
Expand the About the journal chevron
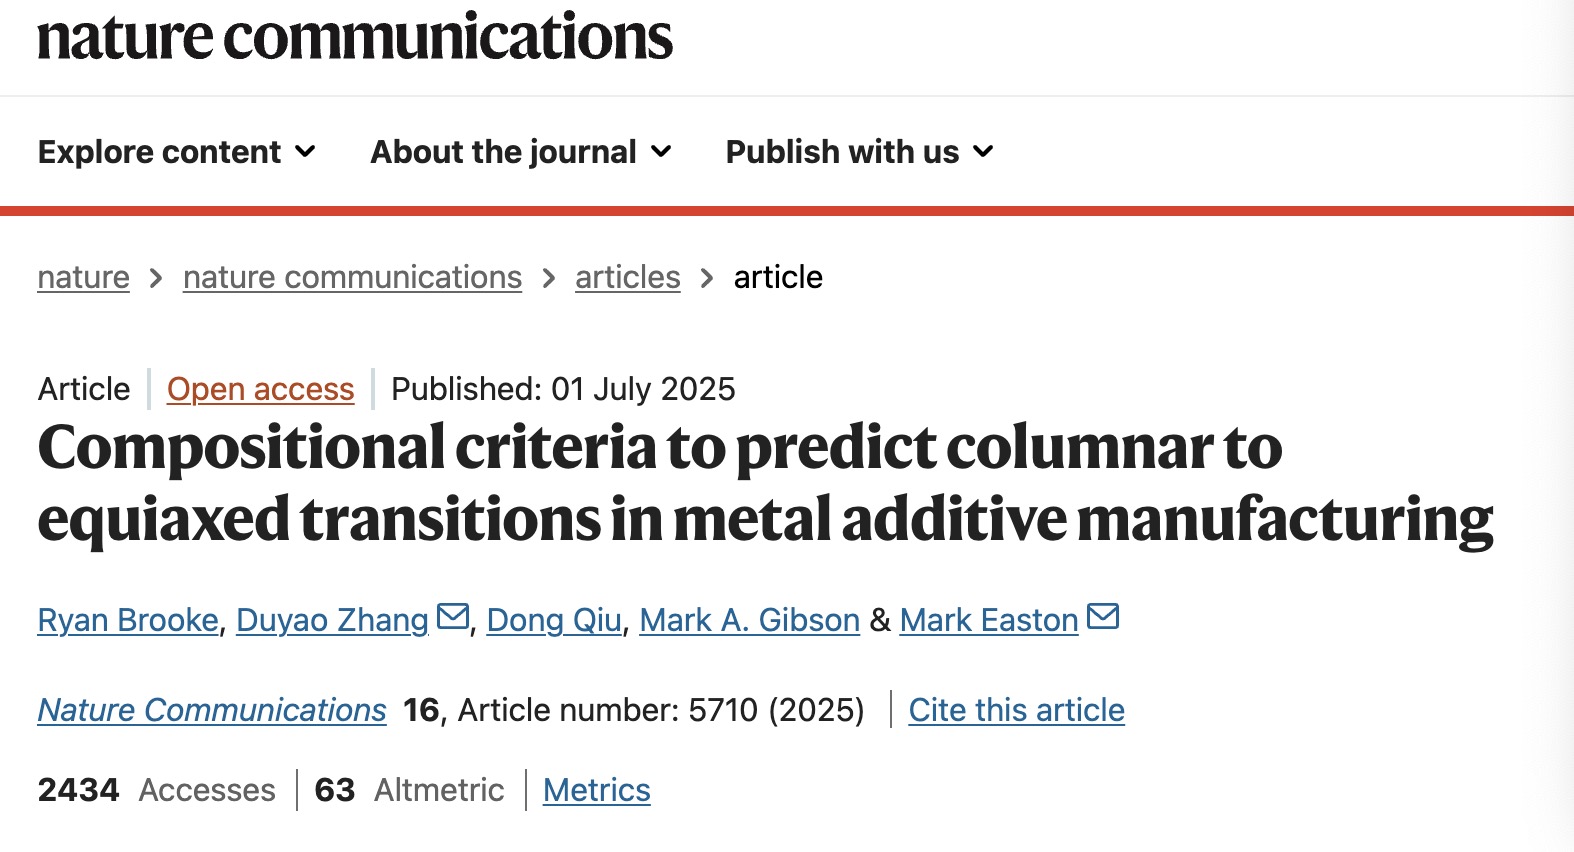[x=661, y=152]
